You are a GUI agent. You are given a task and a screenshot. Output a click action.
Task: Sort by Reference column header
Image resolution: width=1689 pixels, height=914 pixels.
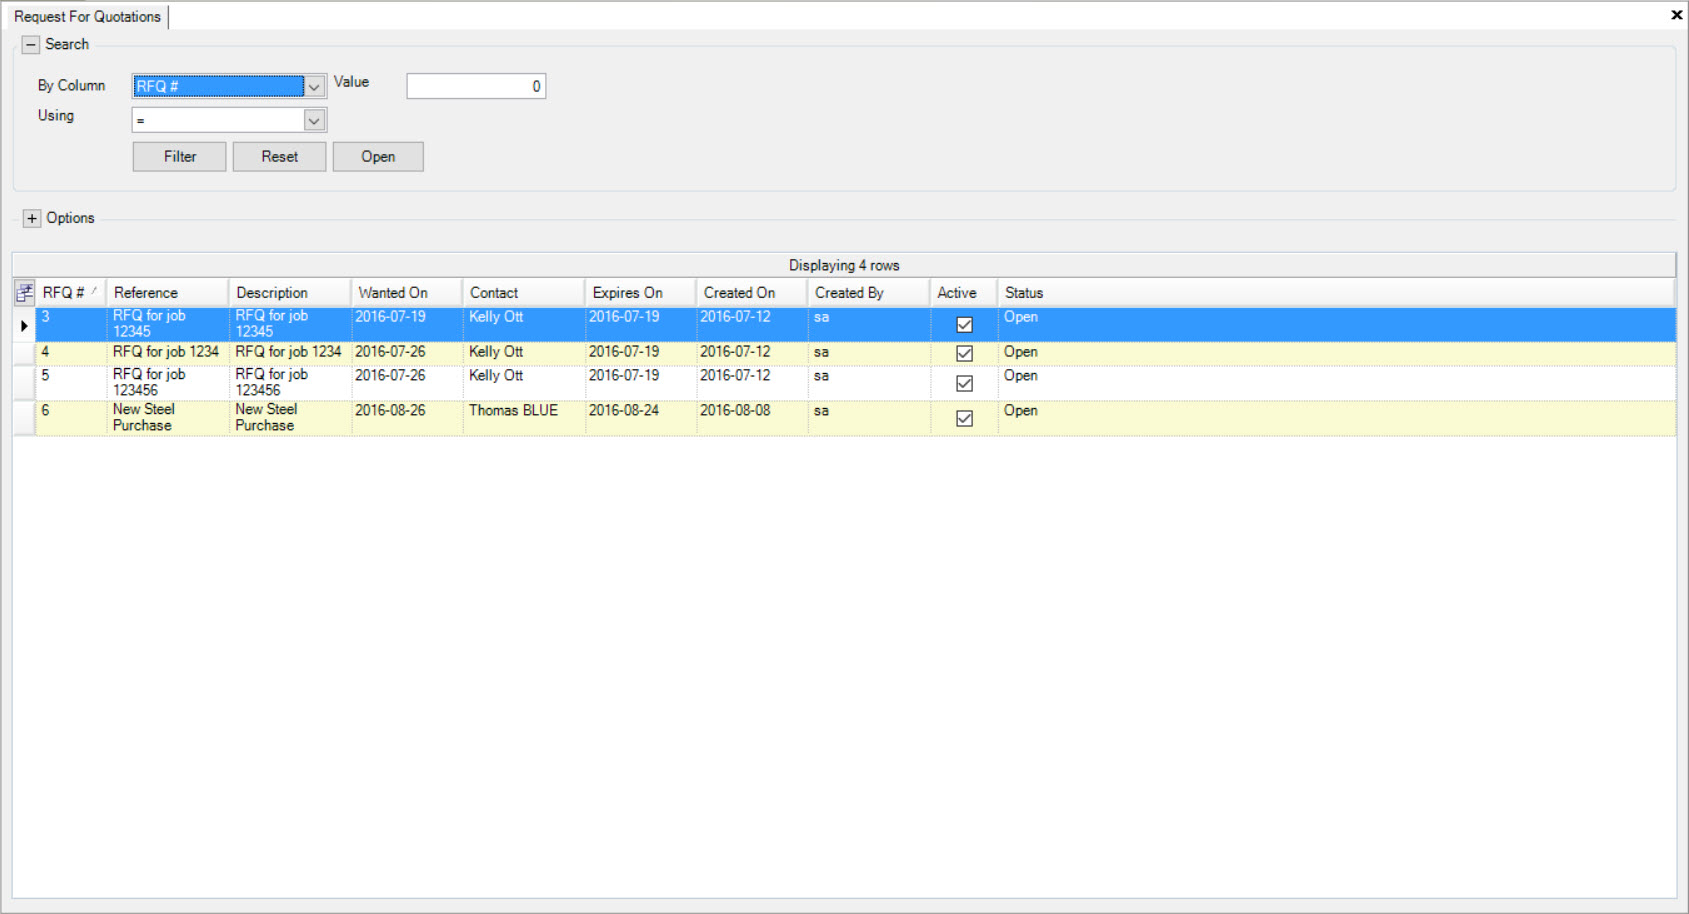(168, 292)
